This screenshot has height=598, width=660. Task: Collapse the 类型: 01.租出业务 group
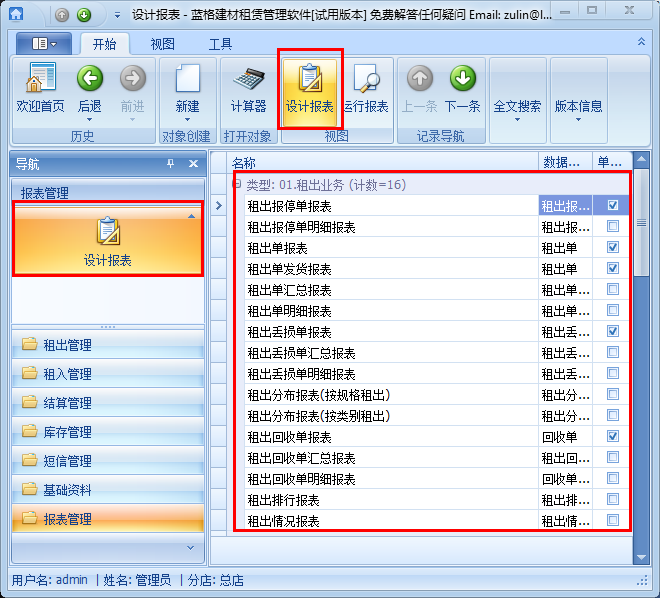[x=237, y=184]
